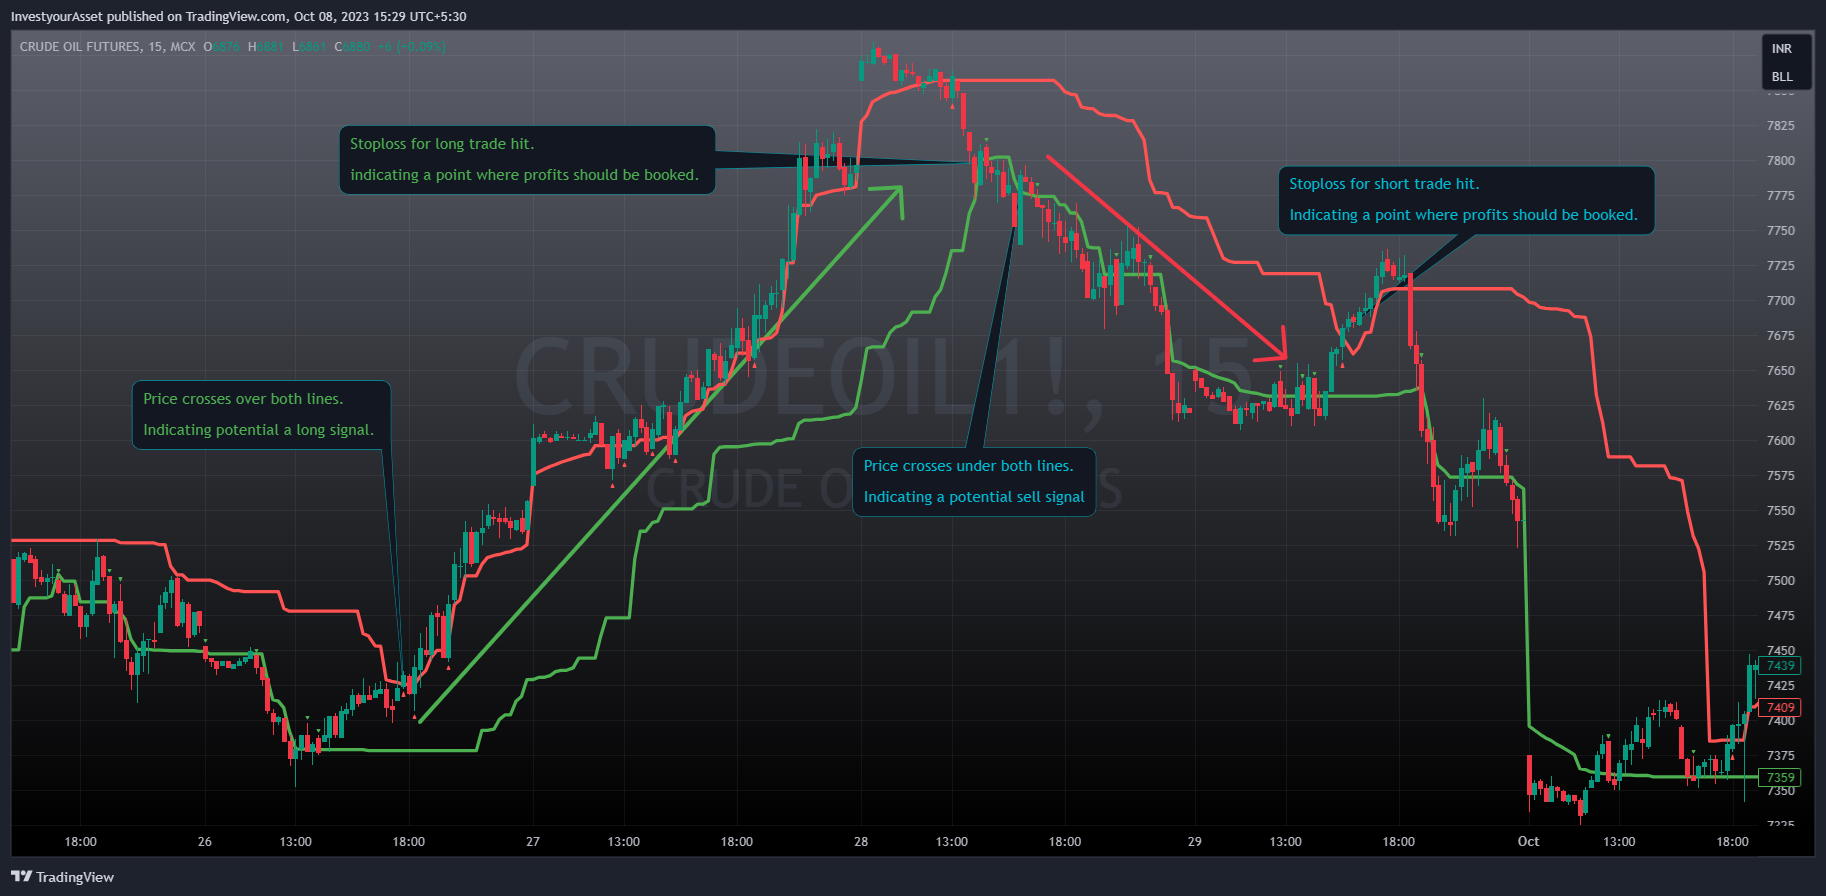
Task: Click the 'Stoploss for short trade hit' note
Action: coord(1466,200)
